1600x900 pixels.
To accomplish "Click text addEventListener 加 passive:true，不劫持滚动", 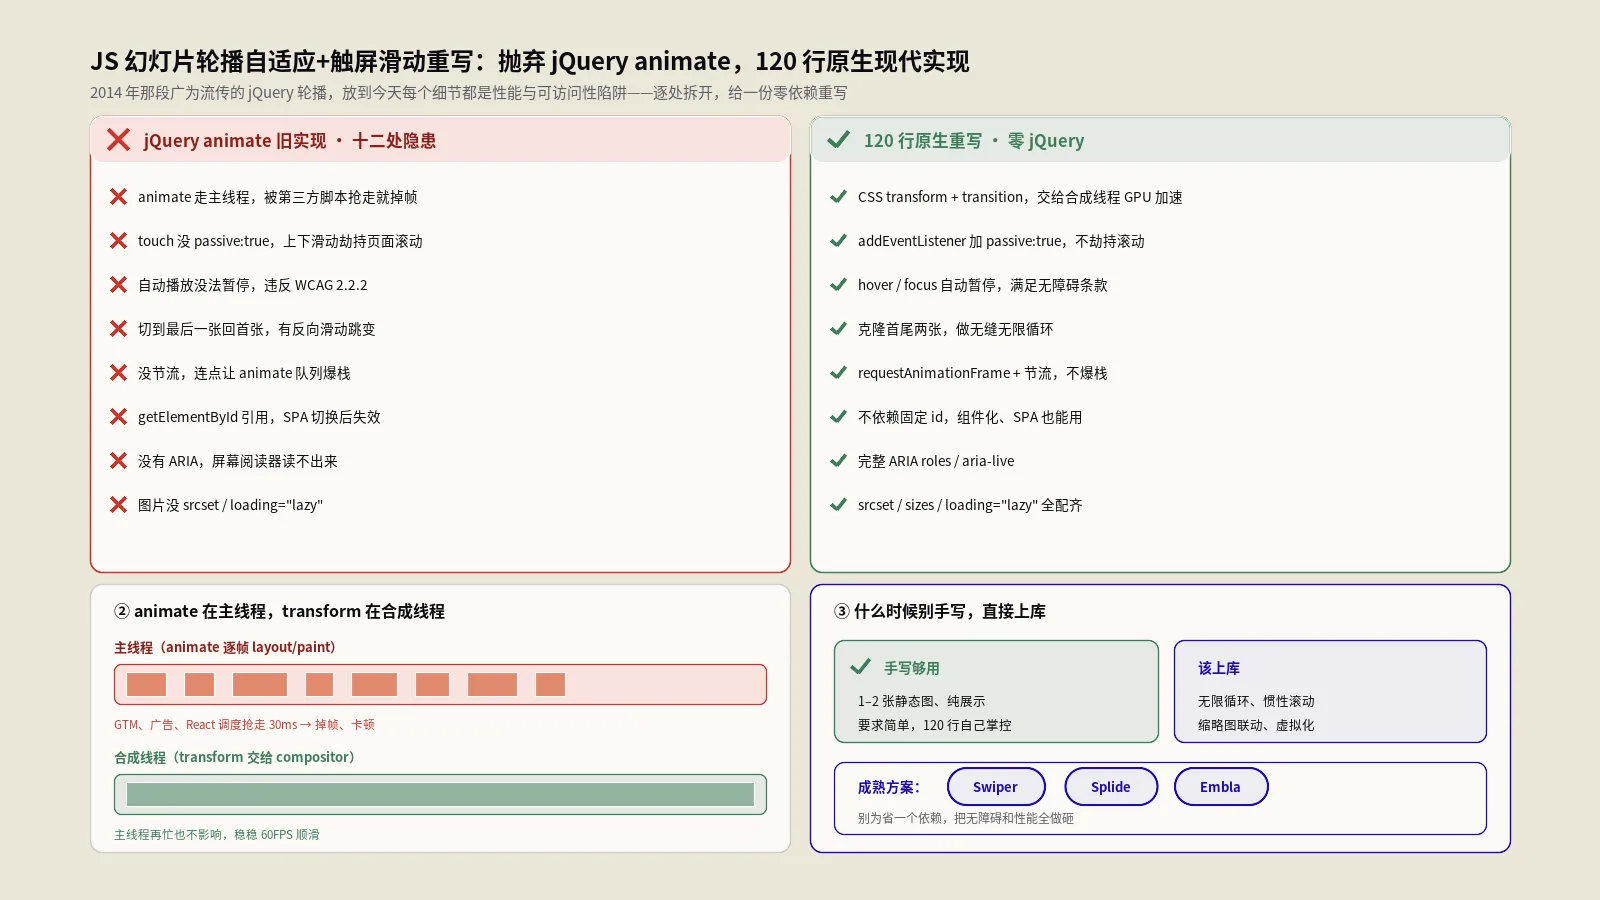I will coord(1001,242).
